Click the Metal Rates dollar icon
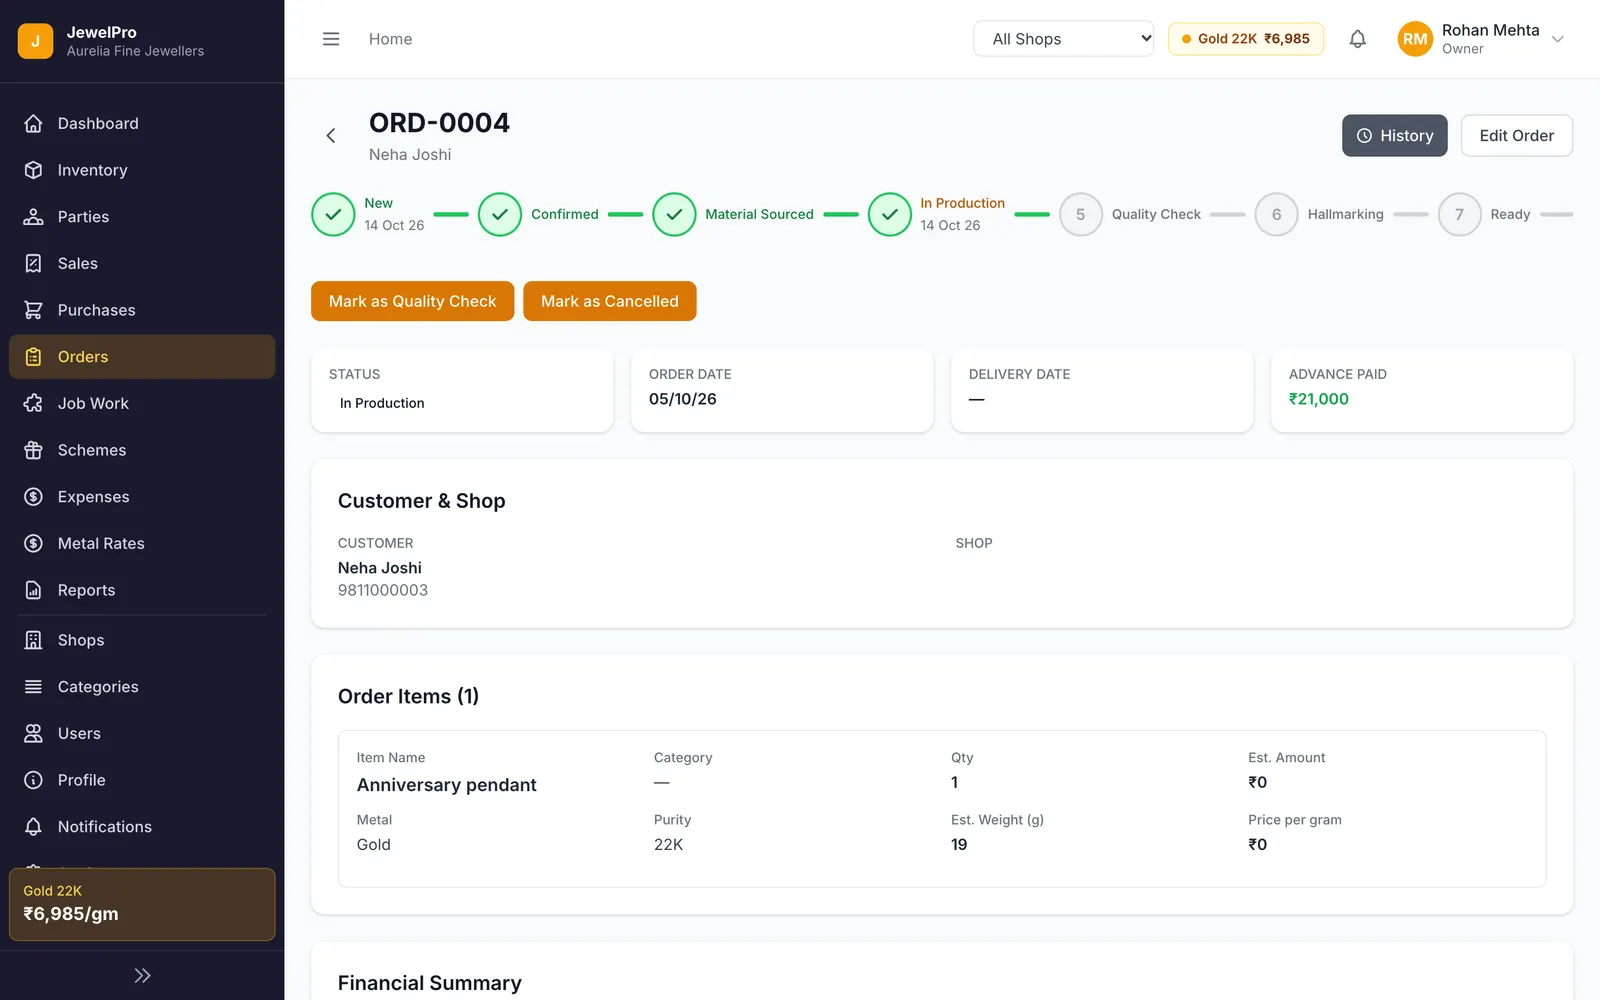The height and width of the screenshot is (1000, 1600). coord(33,543)
